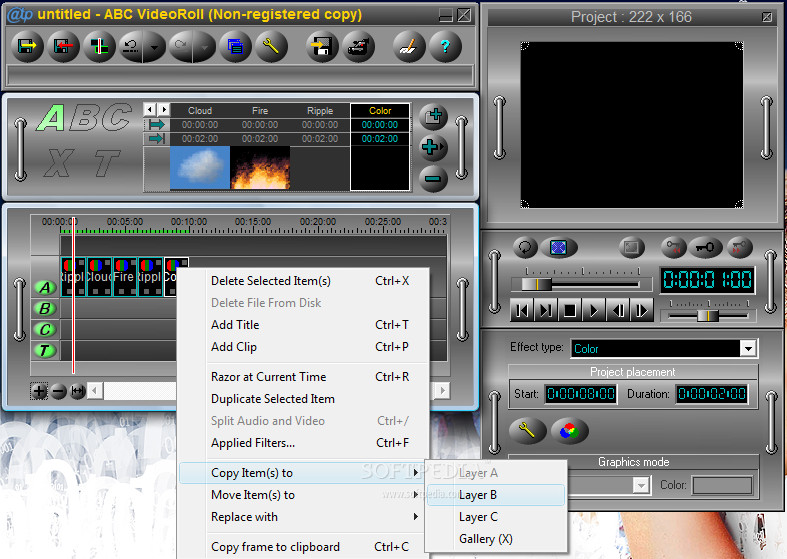Select gallery C letter
This screenshot has height=559, width=787.
coord(116,117)
